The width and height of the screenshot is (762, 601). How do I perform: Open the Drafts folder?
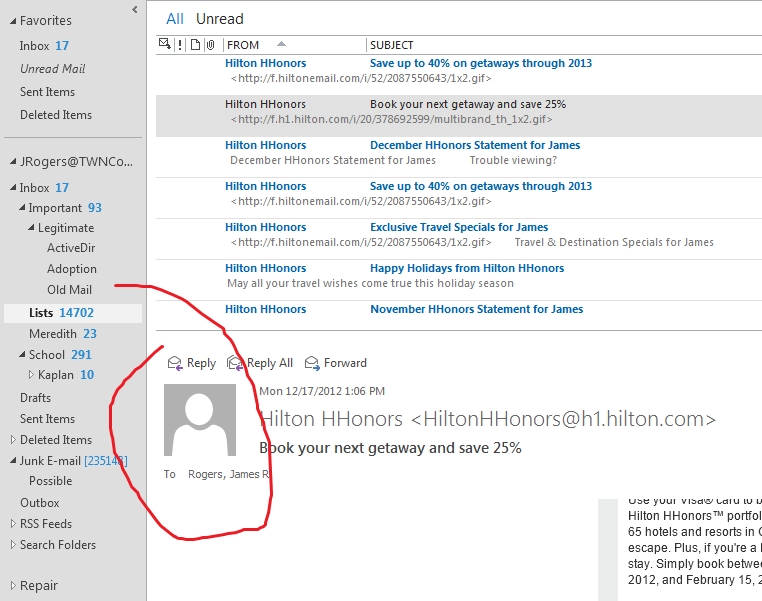pos(35,397)
